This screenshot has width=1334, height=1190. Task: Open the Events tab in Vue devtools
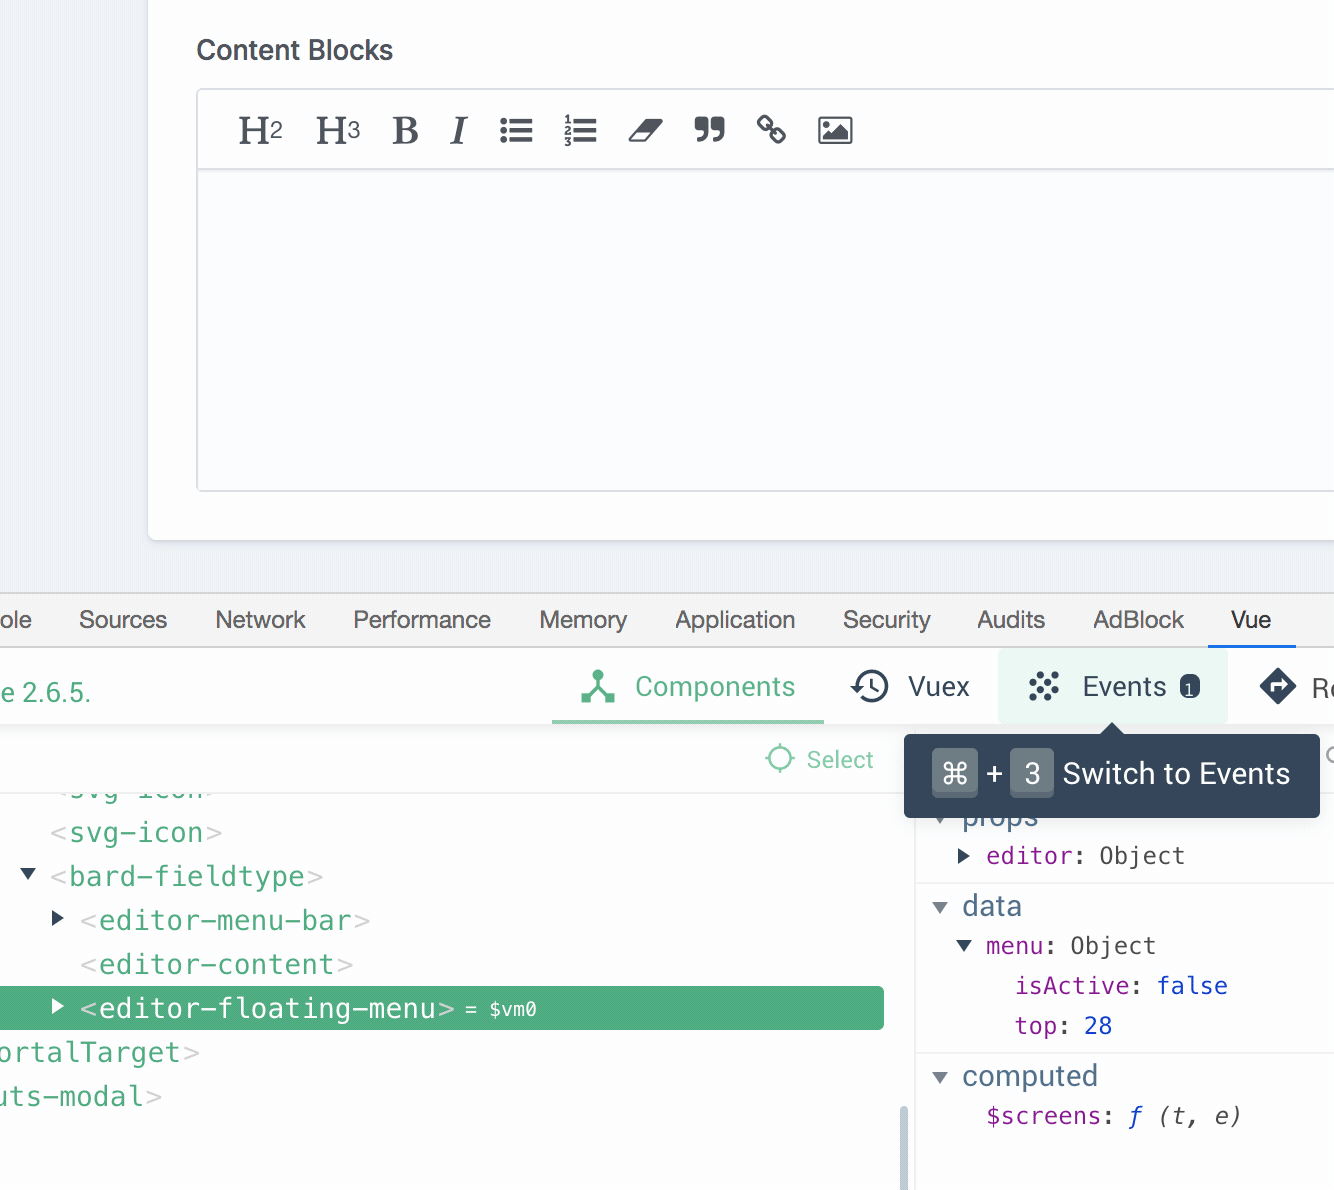point(1113,686)
